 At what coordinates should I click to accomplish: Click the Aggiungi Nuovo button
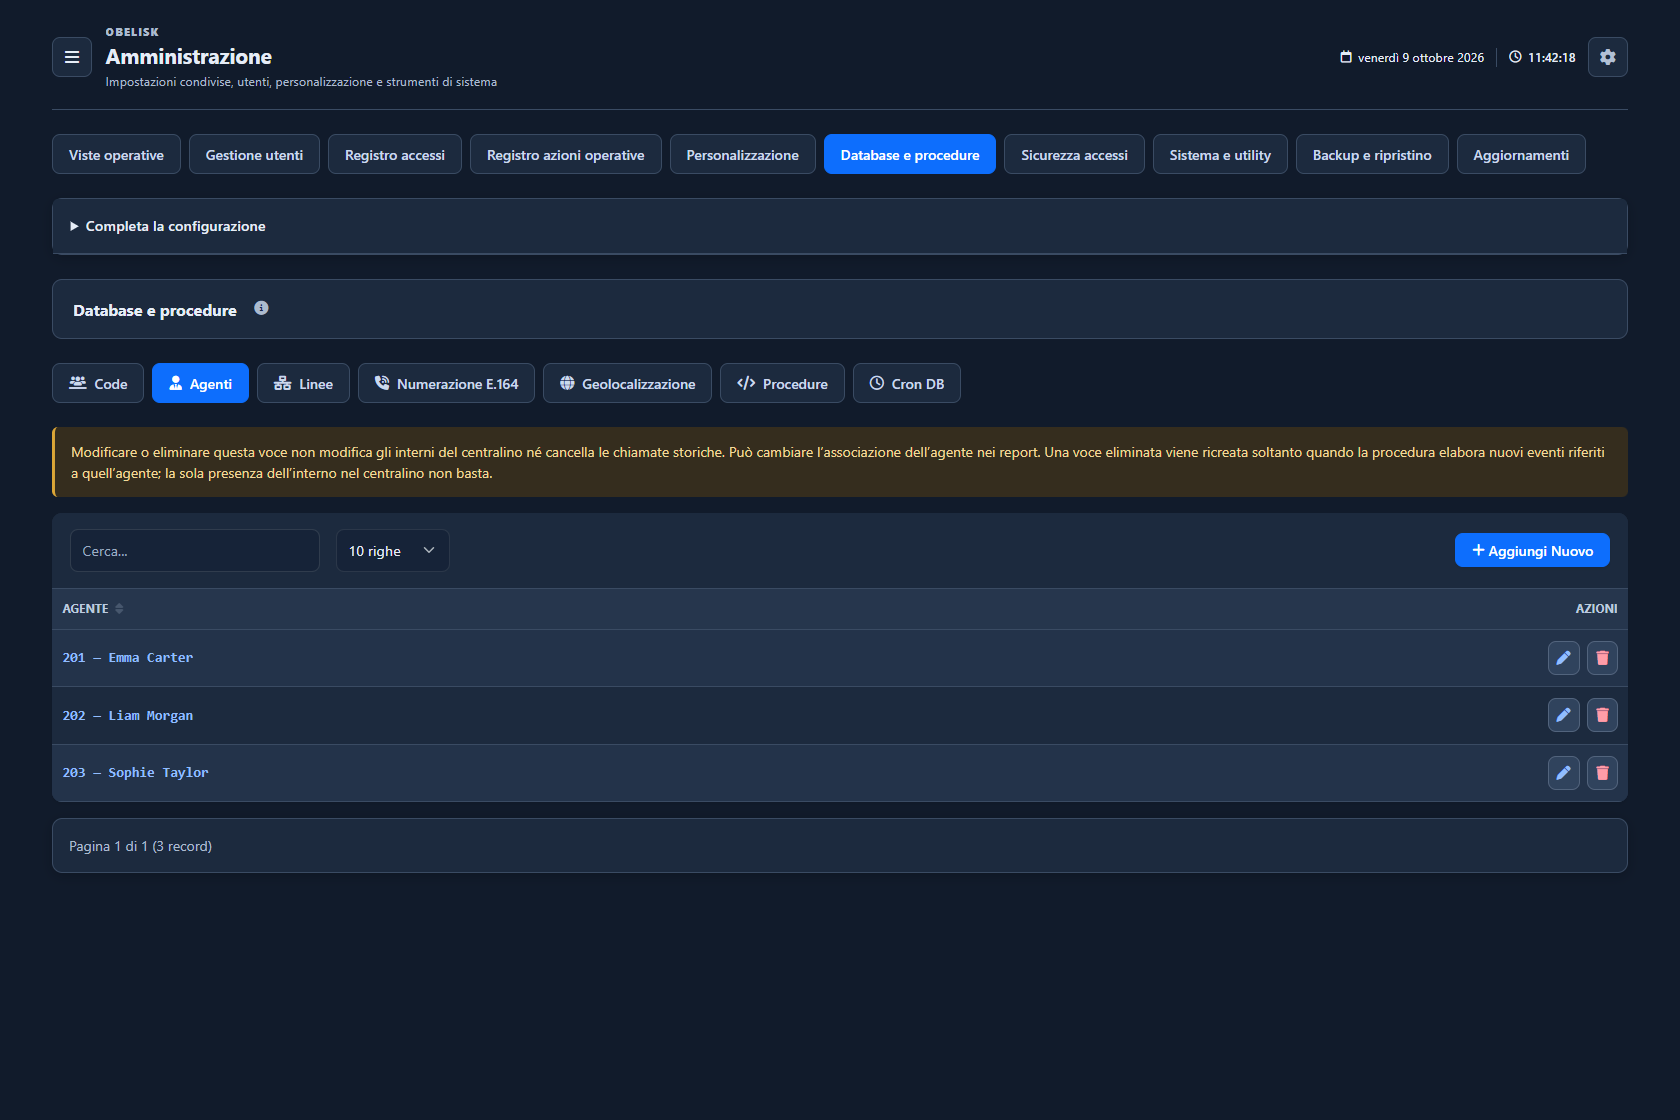pyautogui.click(x=1532, y=550)
